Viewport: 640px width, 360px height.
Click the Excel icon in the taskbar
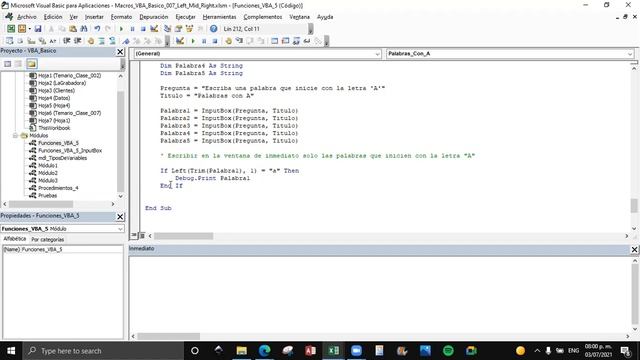click(x=333, y=351)
